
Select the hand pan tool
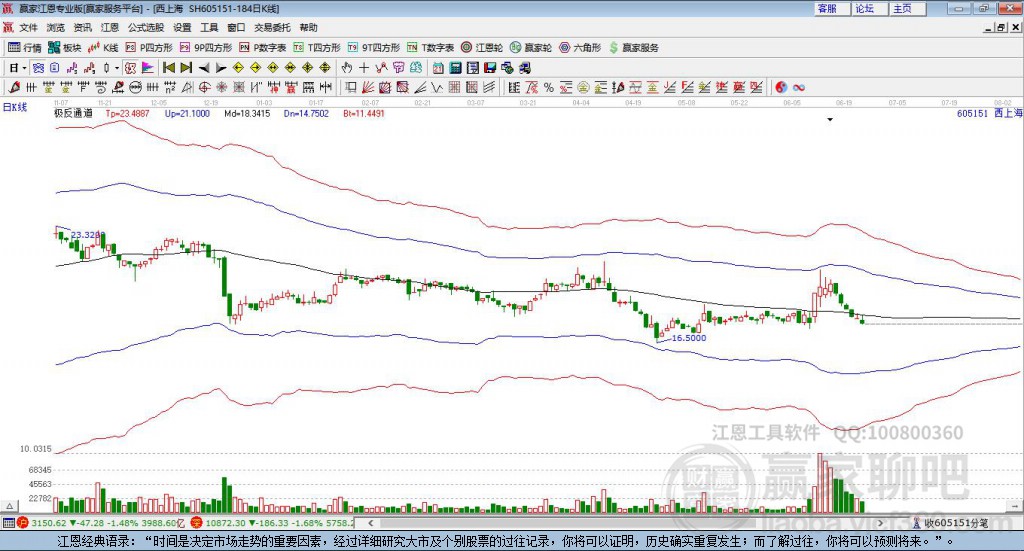347,68
